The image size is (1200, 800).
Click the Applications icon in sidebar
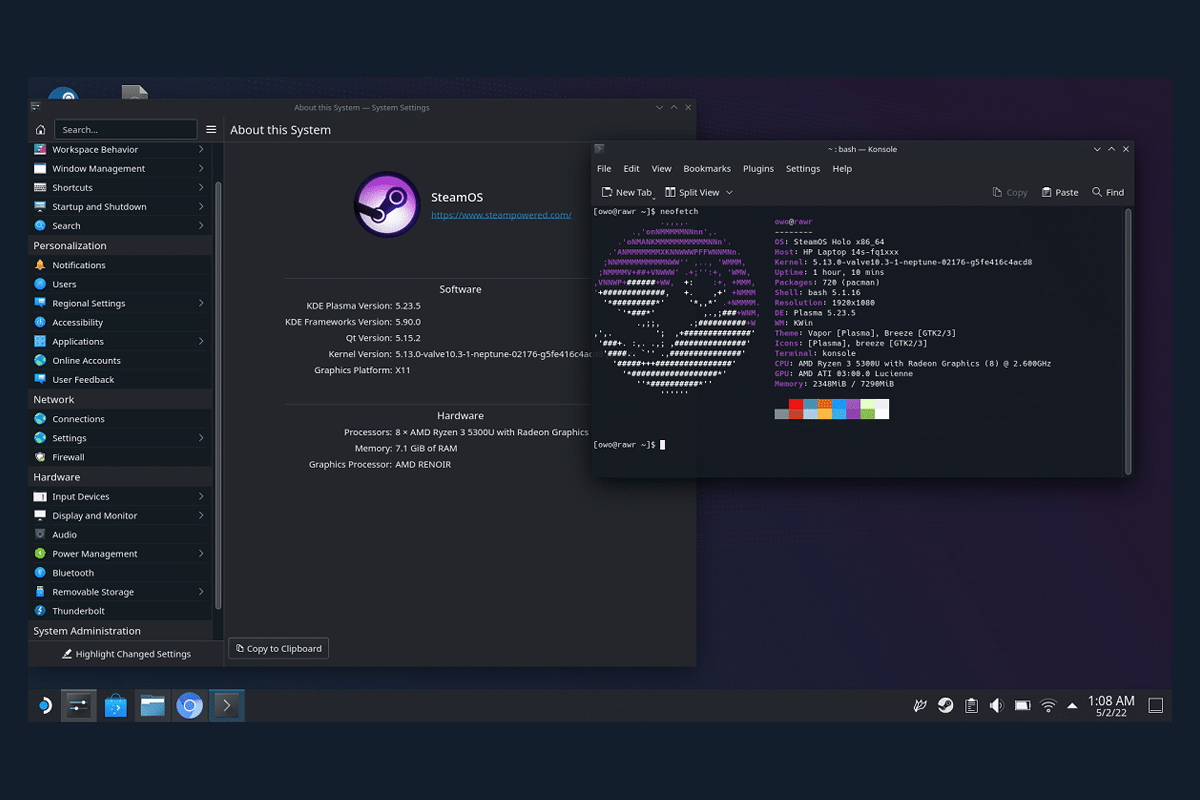point(40,341)
